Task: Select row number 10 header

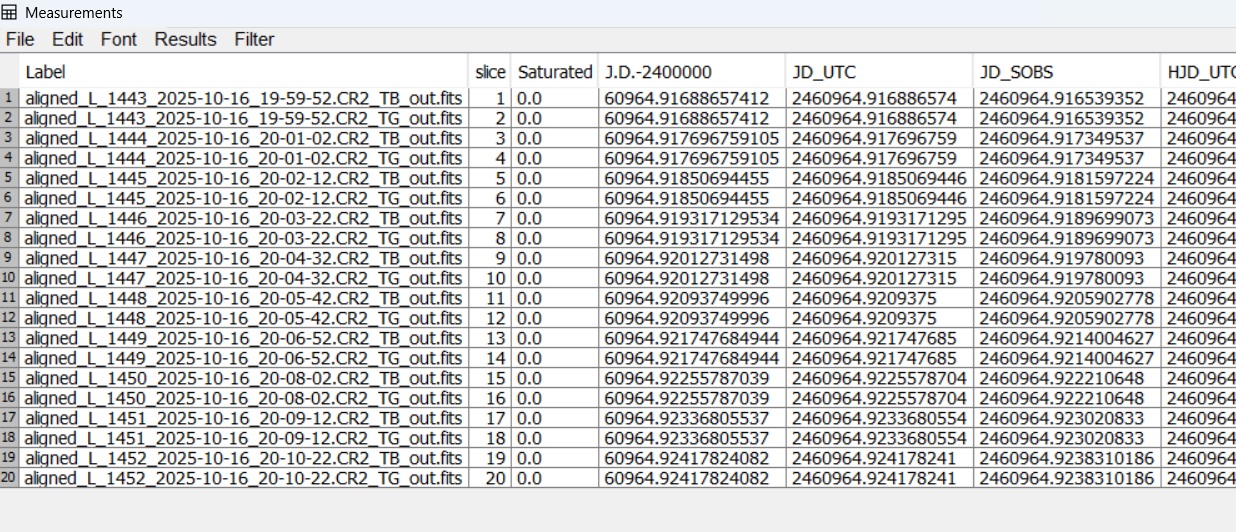Action: click(9, 278)
